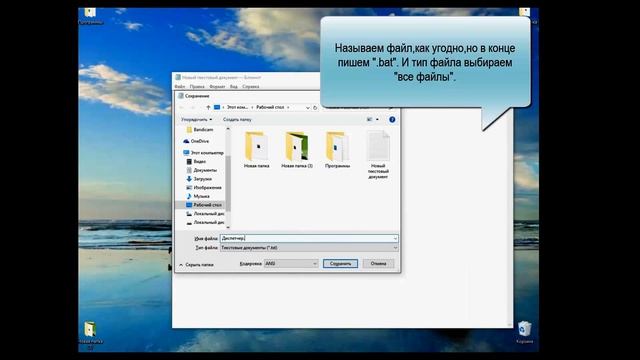
Task: Open the Видео folder in the sidebar
Action: 196,162
